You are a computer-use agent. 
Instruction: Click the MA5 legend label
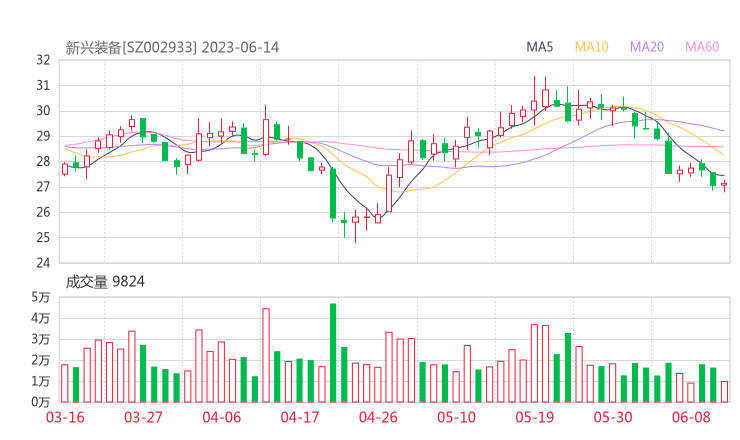539,47
